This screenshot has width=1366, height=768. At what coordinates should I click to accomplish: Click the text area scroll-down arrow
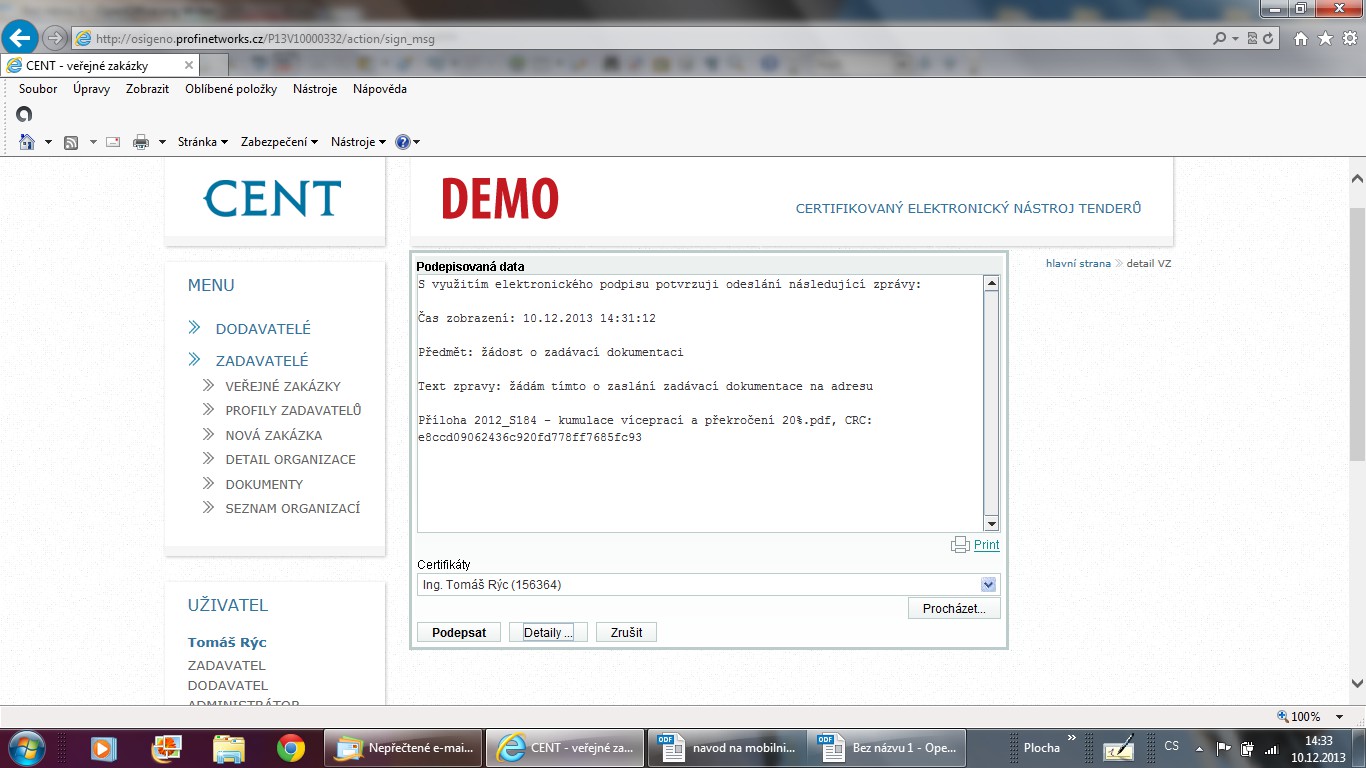point(992,524)
